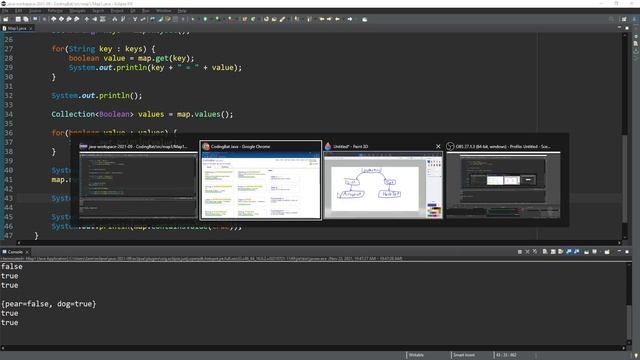Click code line 'Collection<Boolean> values = map.values();'

point(142,114)
